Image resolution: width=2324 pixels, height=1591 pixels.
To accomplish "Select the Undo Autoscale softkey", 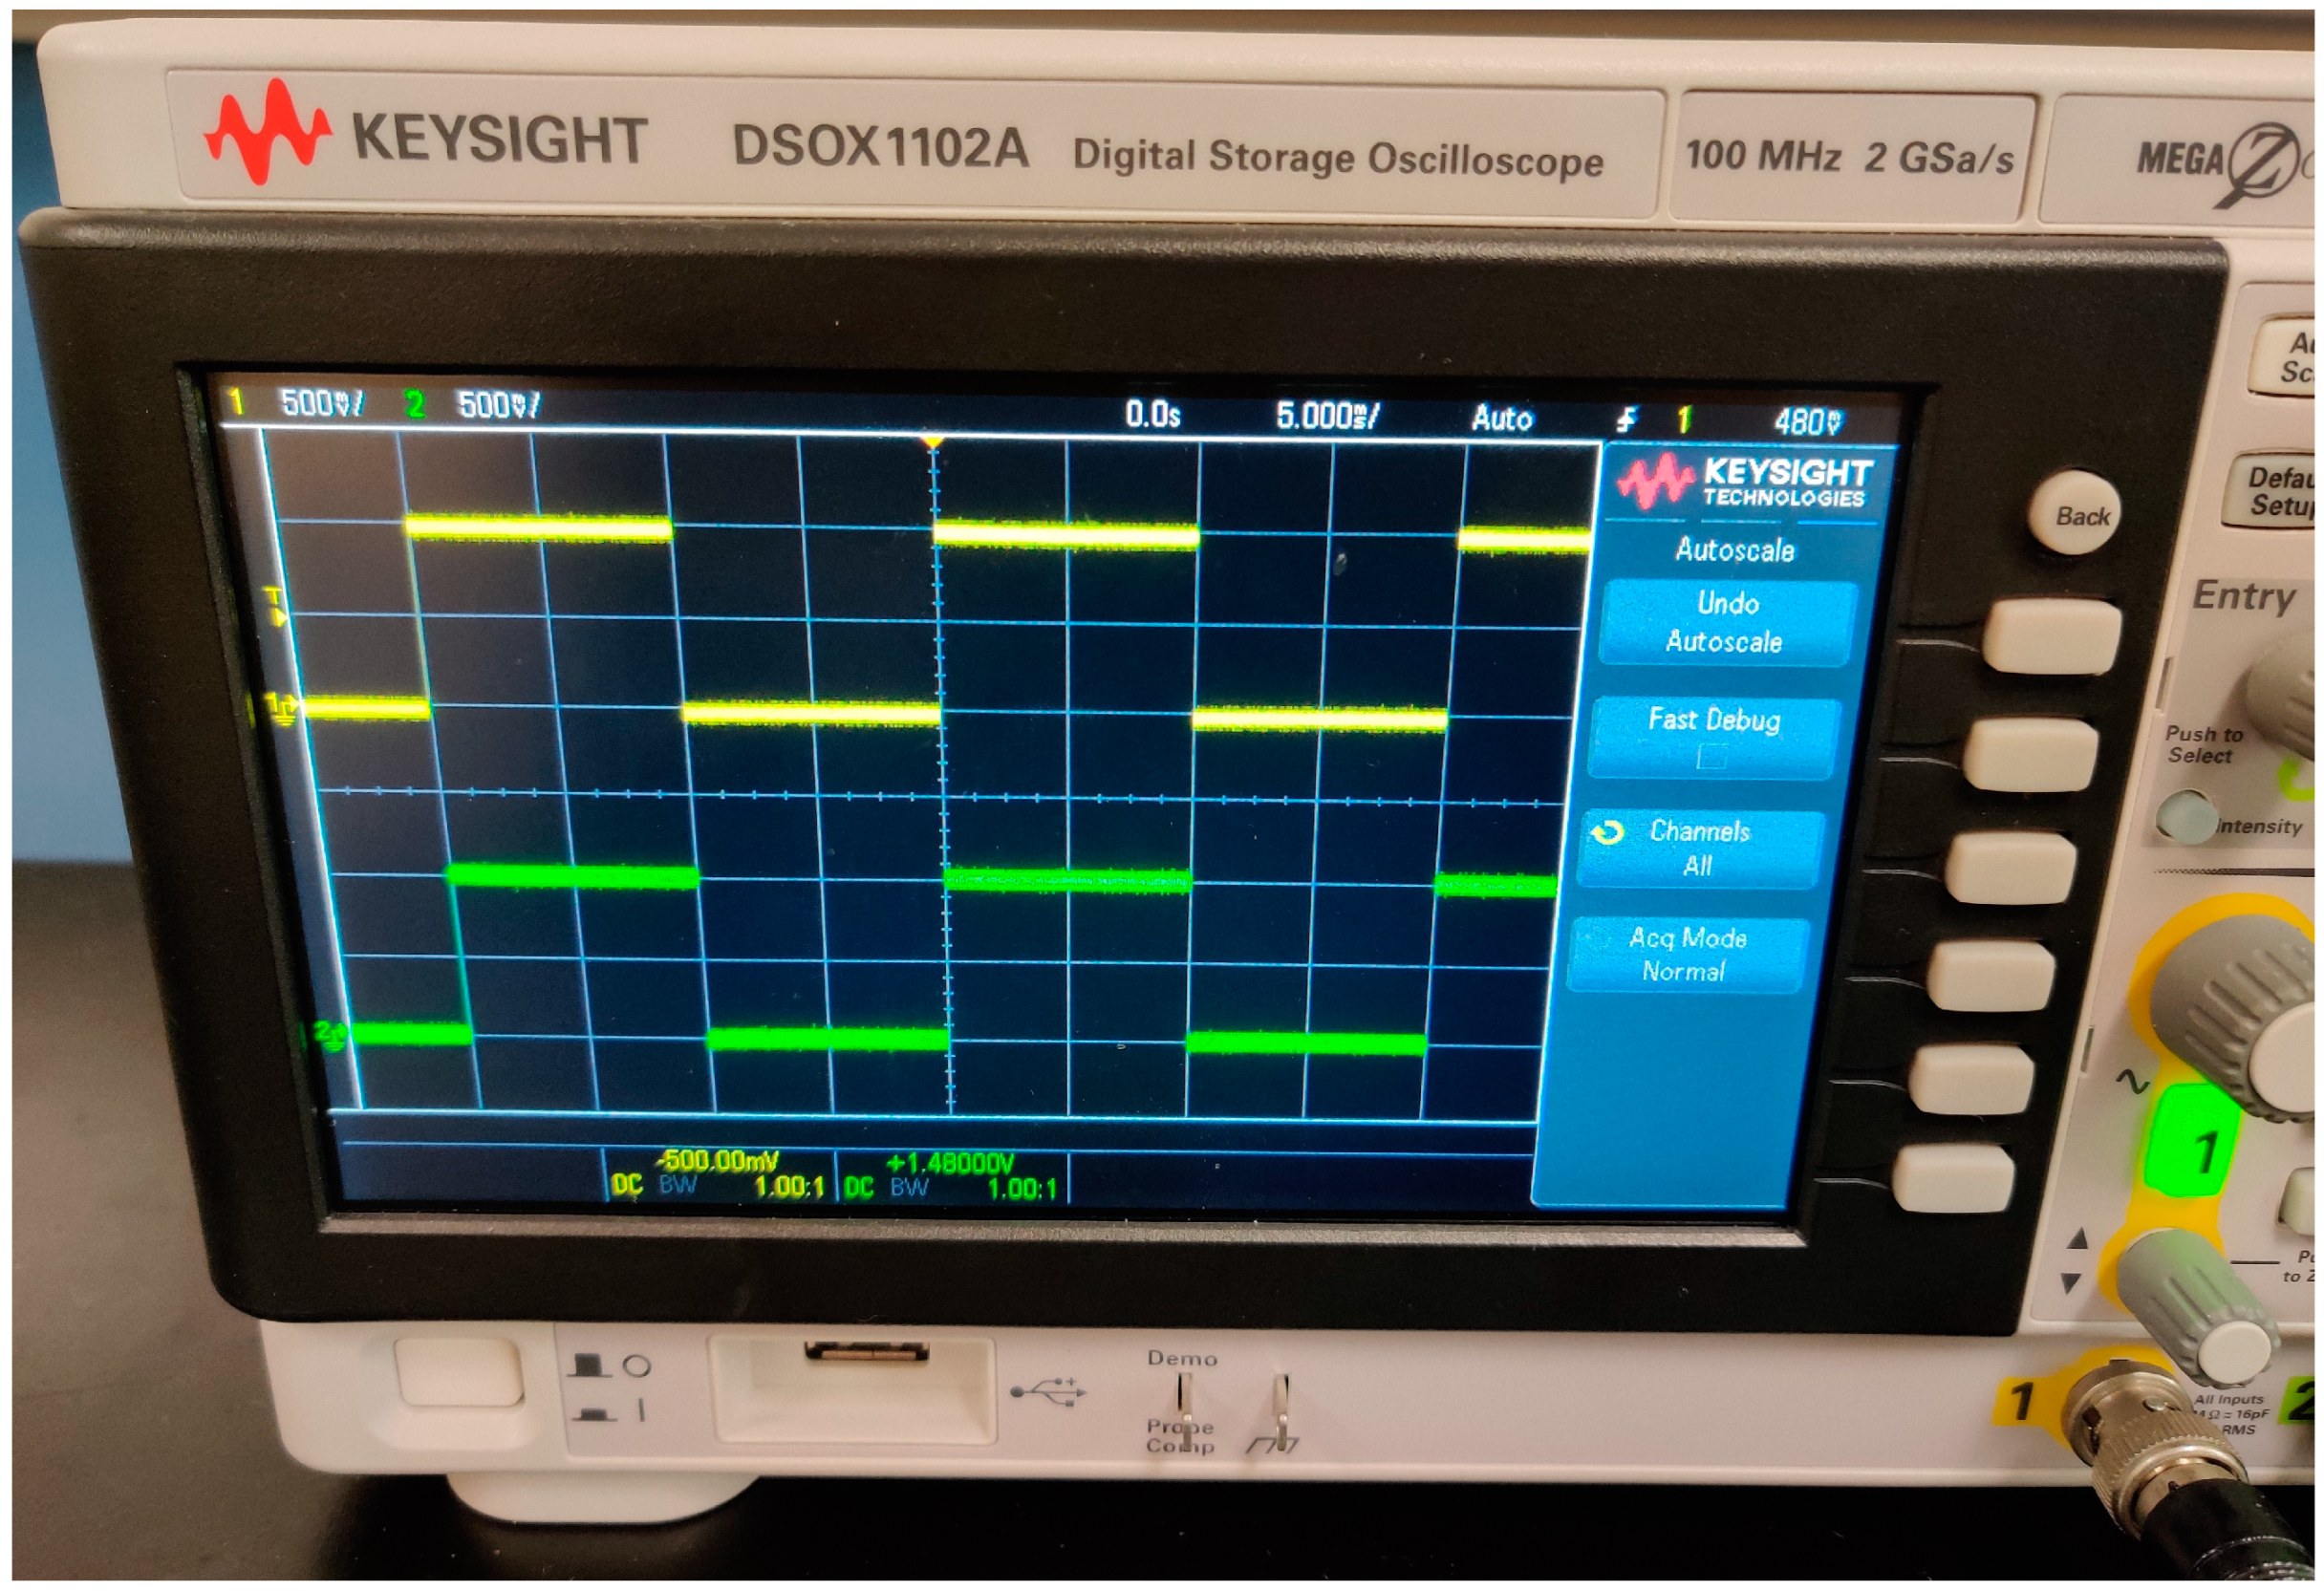I will coord(1728,622).
